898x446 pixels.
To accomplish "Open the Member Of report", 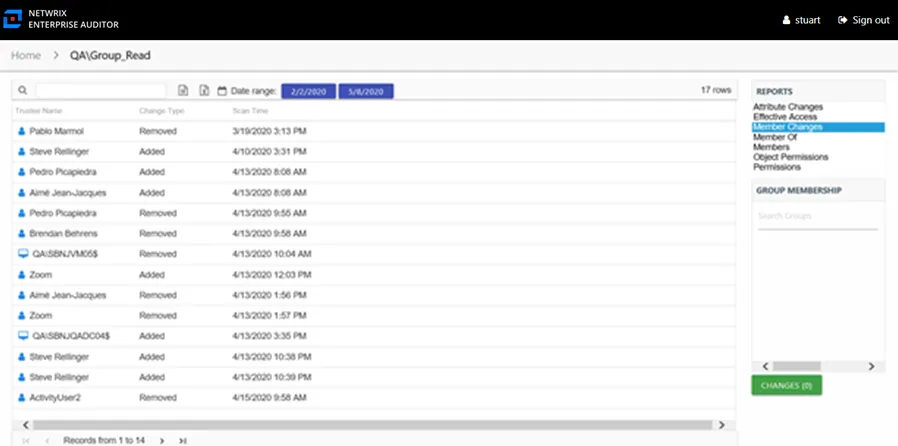I will (775, 137).
